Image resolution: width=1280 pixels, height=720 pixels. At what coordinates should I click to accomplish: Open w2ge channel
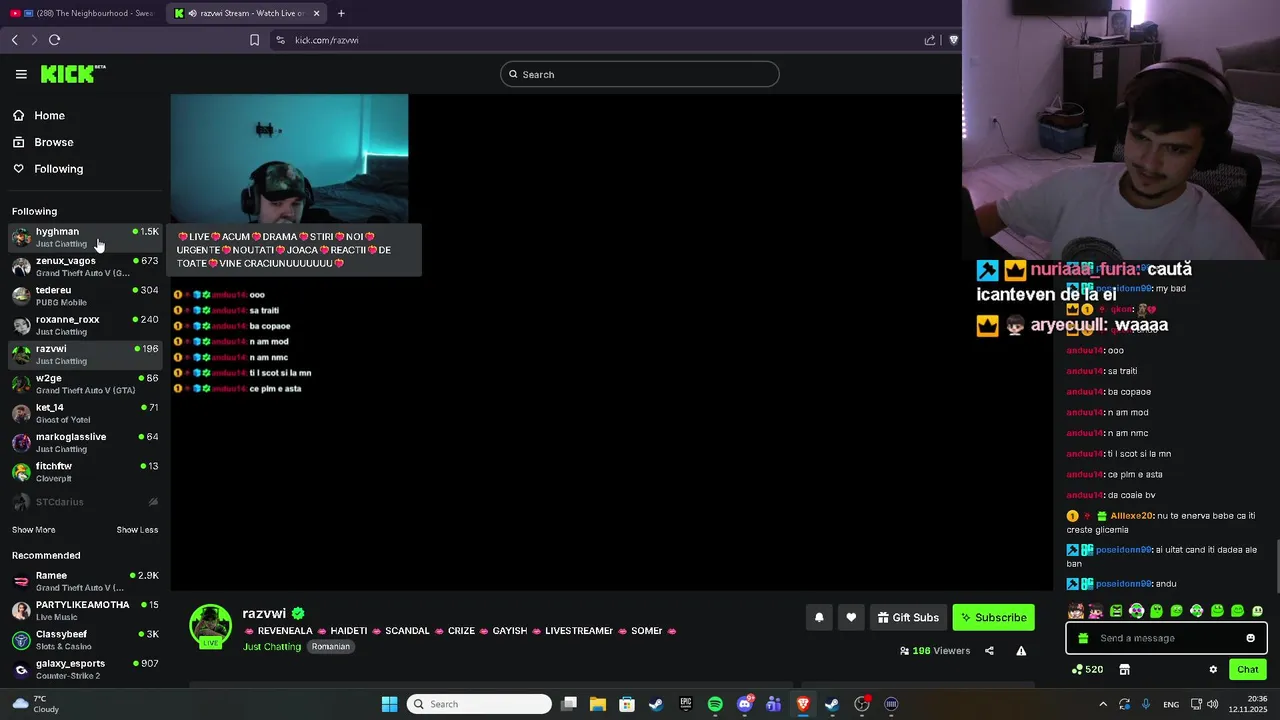coord(85,384)
